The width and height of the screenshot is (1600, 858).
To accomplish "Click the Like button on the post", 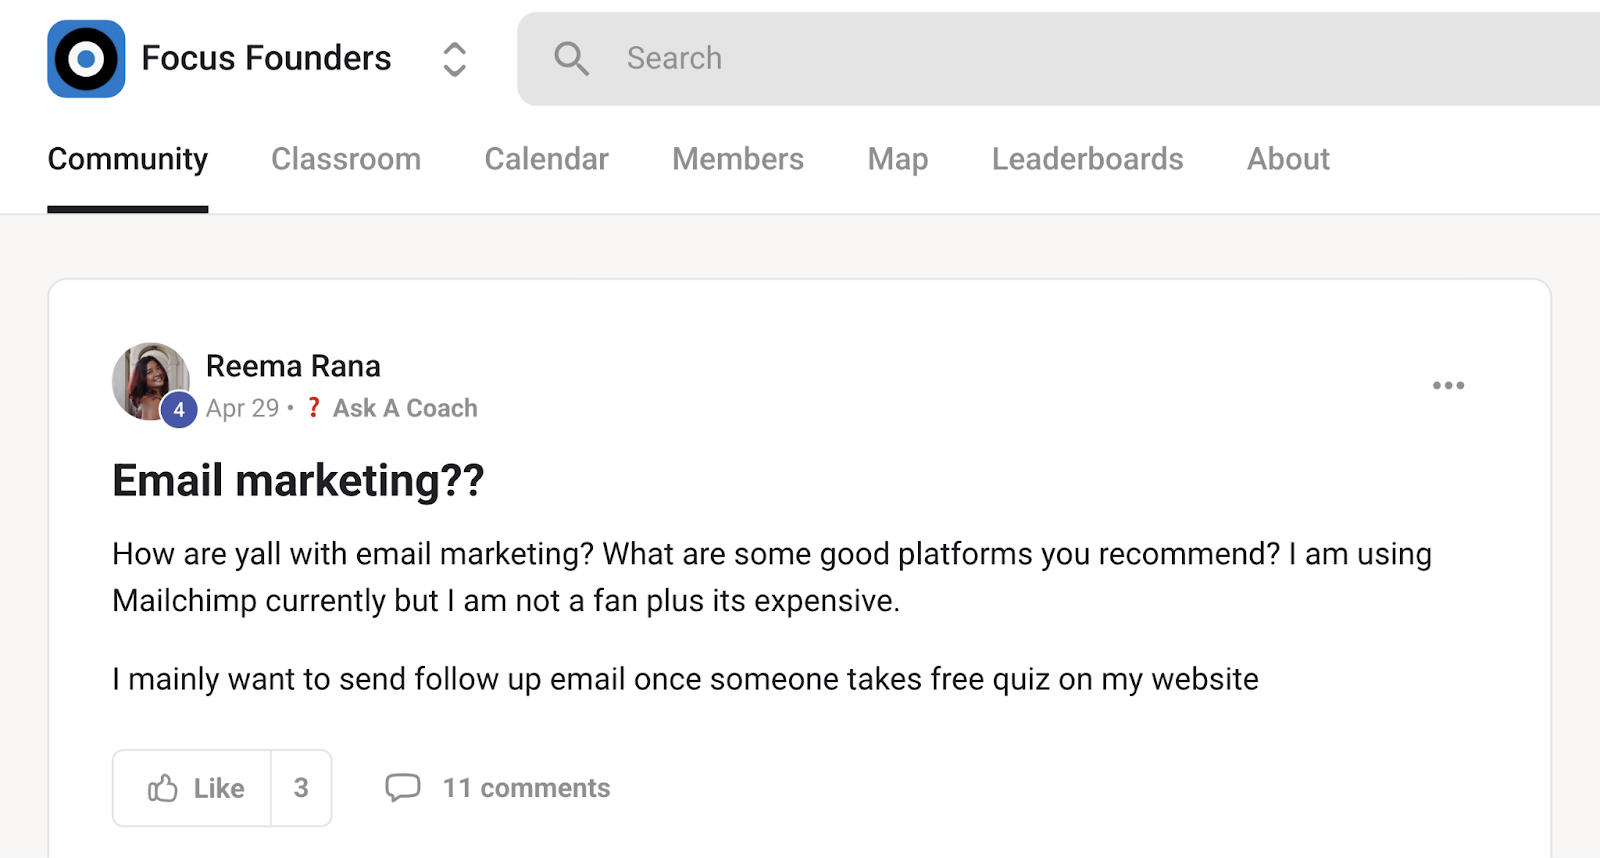I will point(191,788).
